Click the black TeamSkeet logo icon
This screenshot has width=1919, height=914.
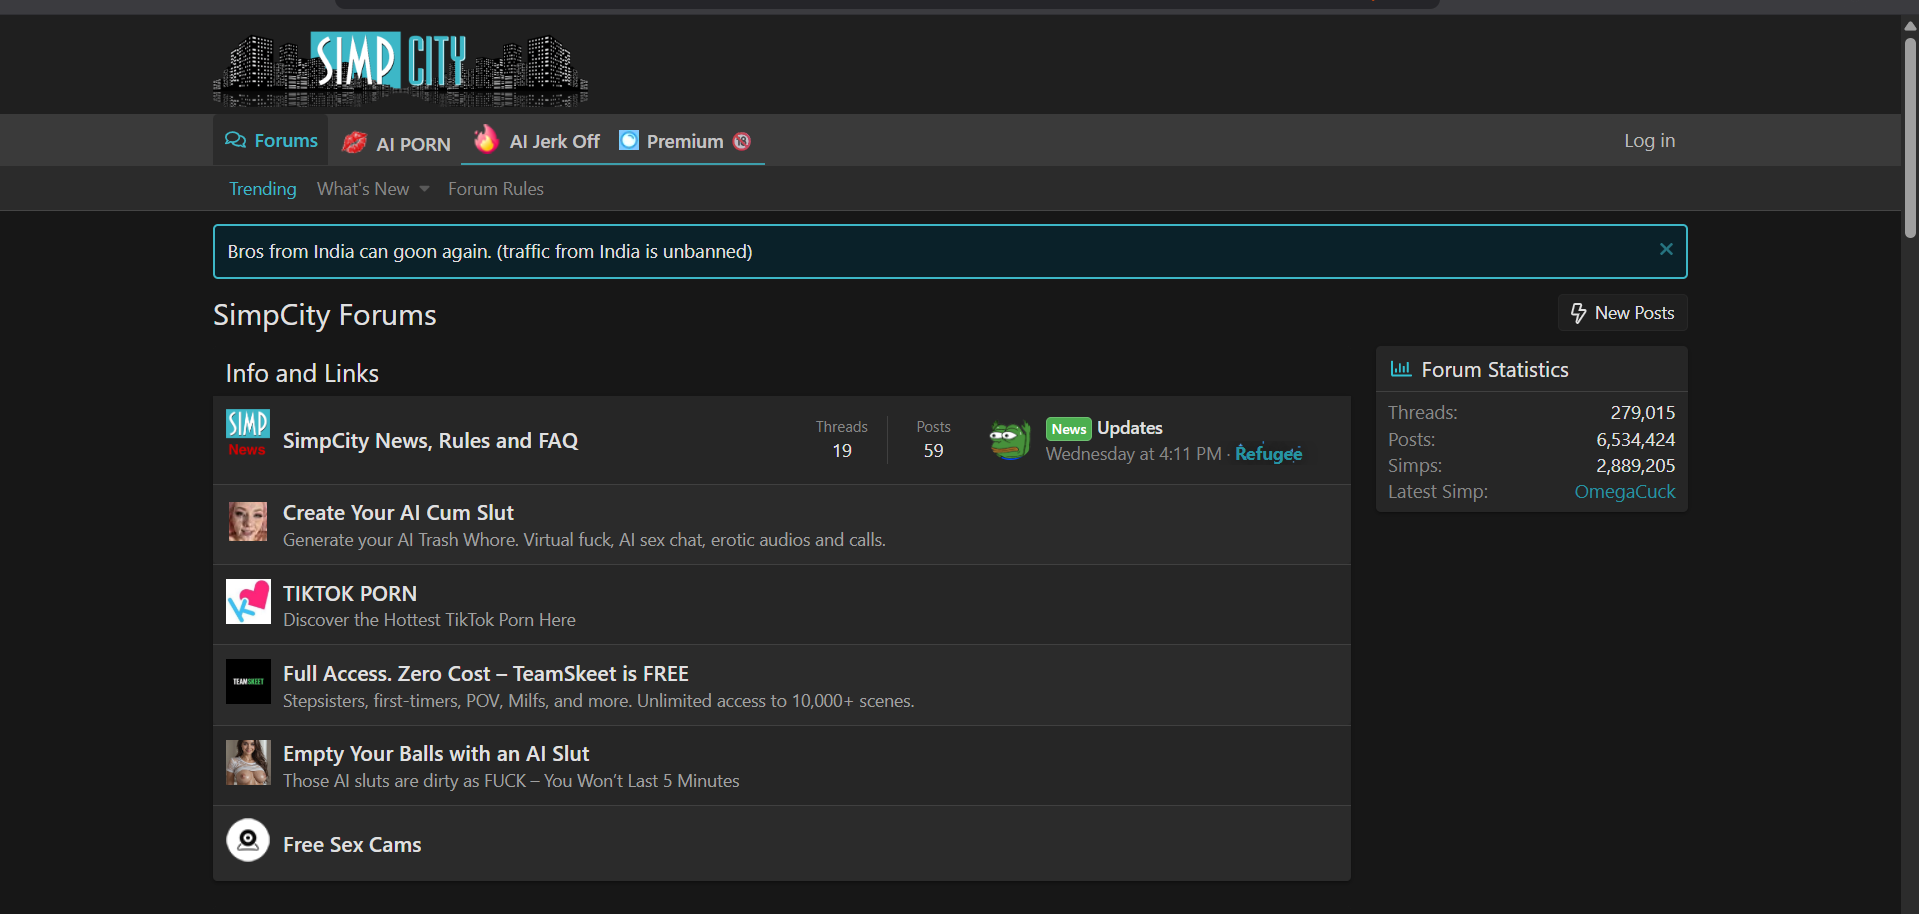click(x=248, y=682)
